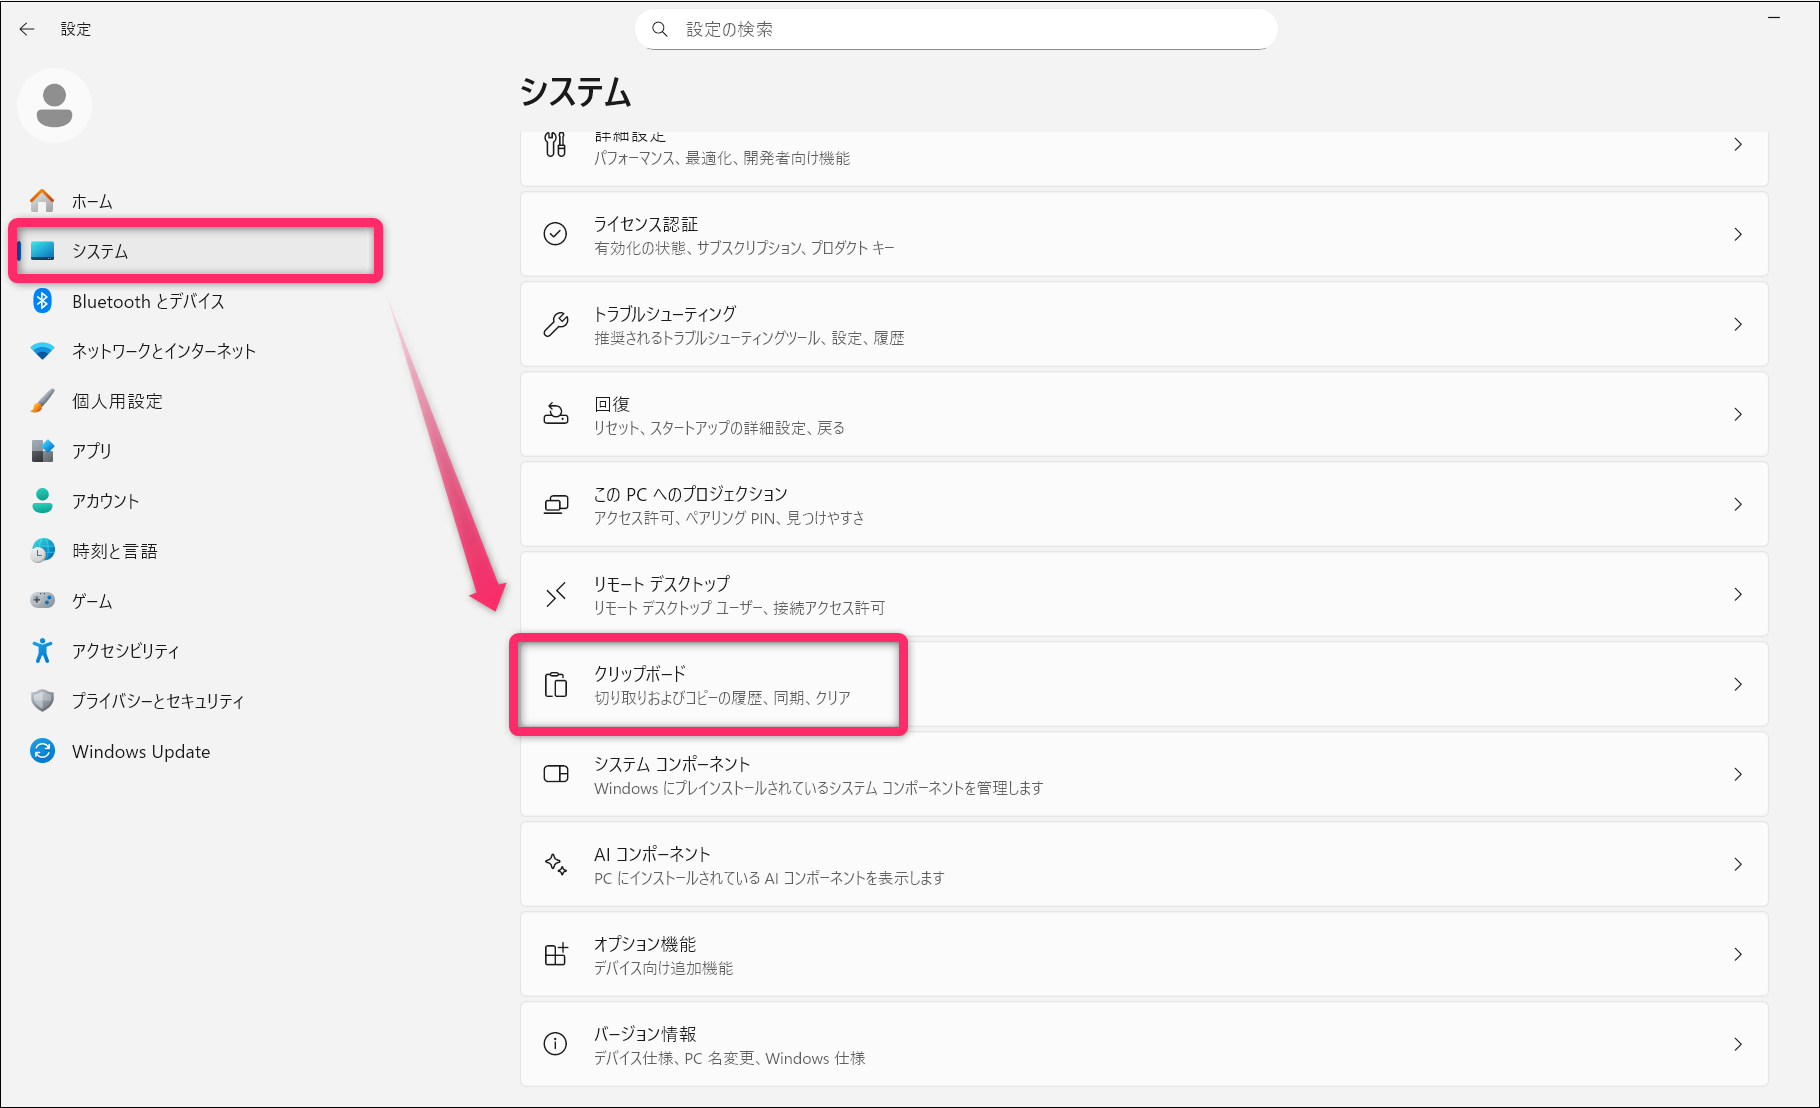Click the wrench icon for トラブルシューティング
Image resolution: width=1820 pixels, height=1108 pixels.
(556, 324)
